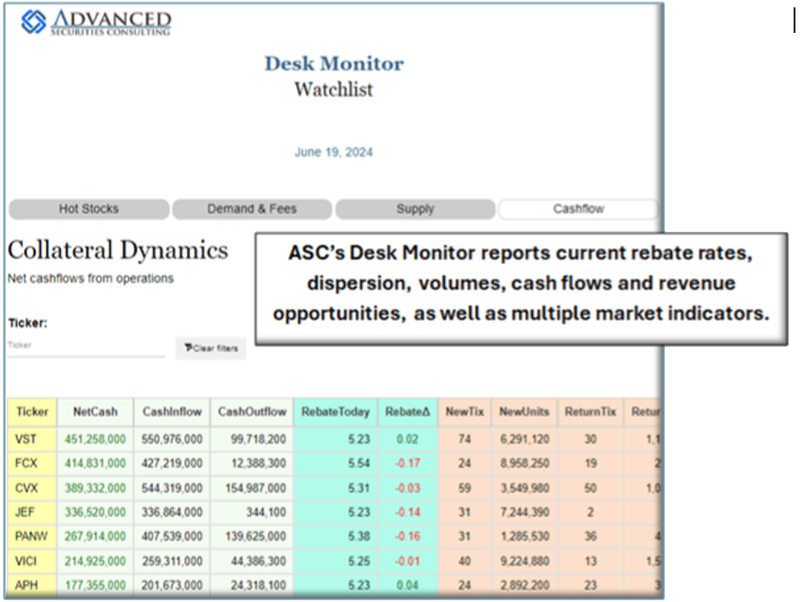
Task: Sort by the NewTix column header
Action: [465, 412]
